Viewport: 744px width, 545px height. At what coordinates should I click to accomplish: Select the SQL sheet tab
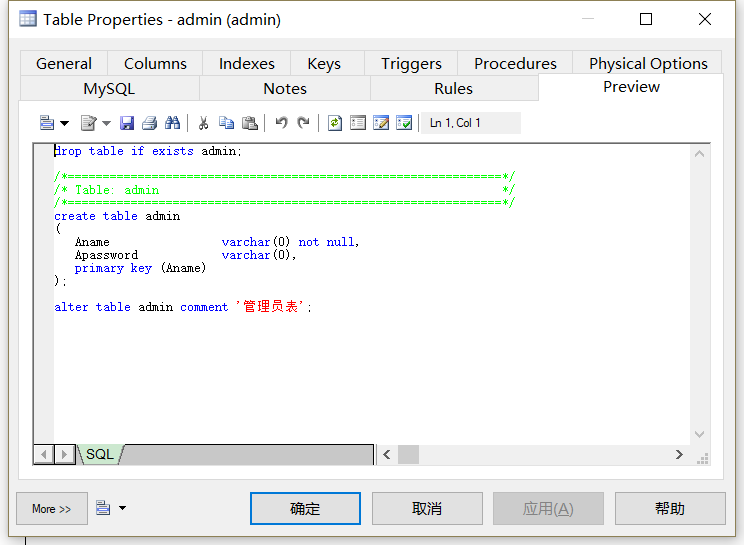[100, 454]
